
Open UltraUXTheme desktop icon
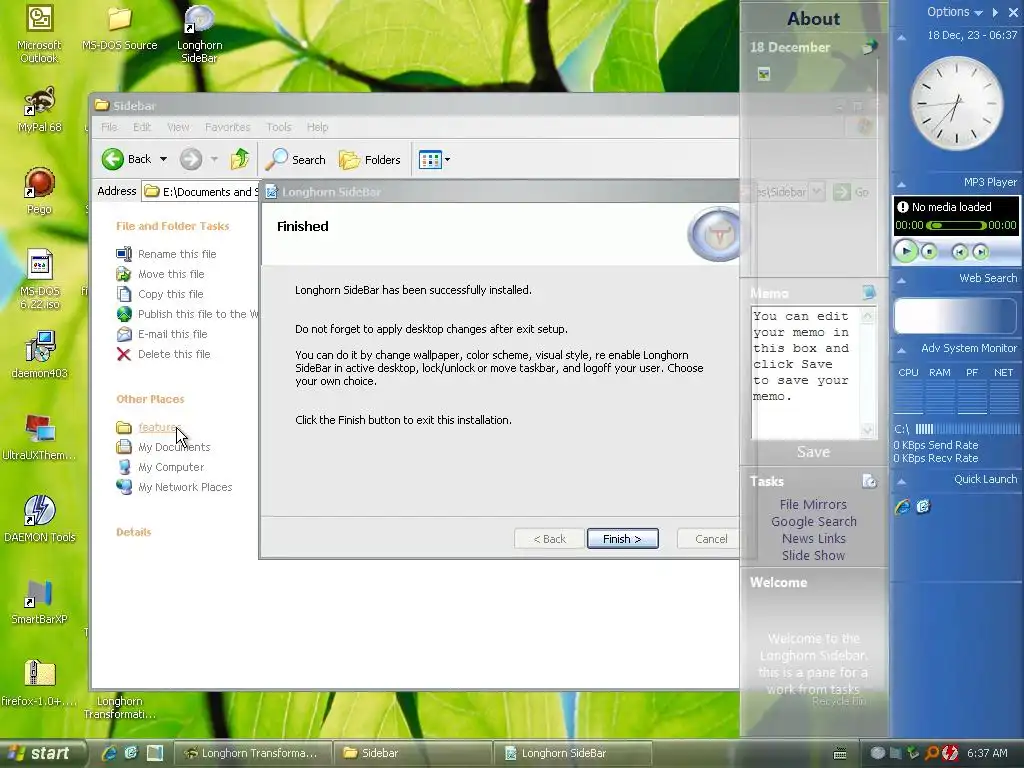39,437
